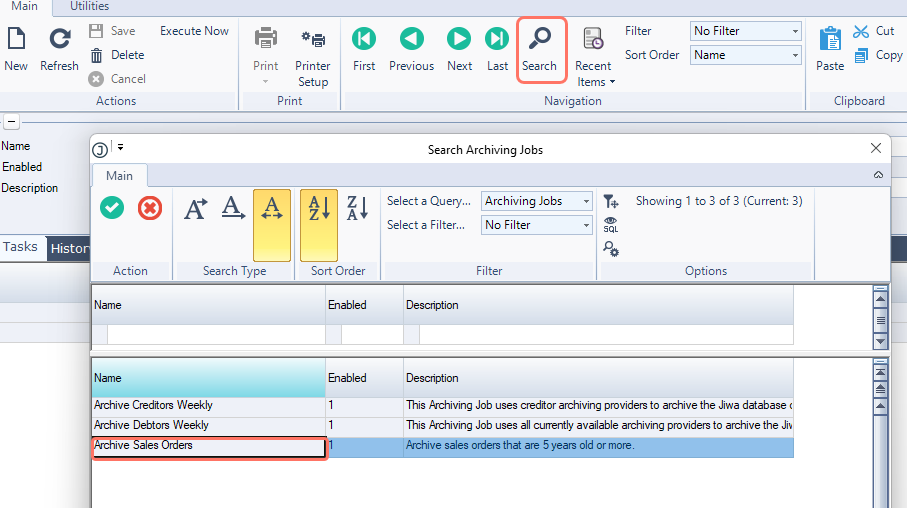Open the Tasks tab
This screenshot has height=508, width=907.
pyautogui.click(x=20, y=247)
